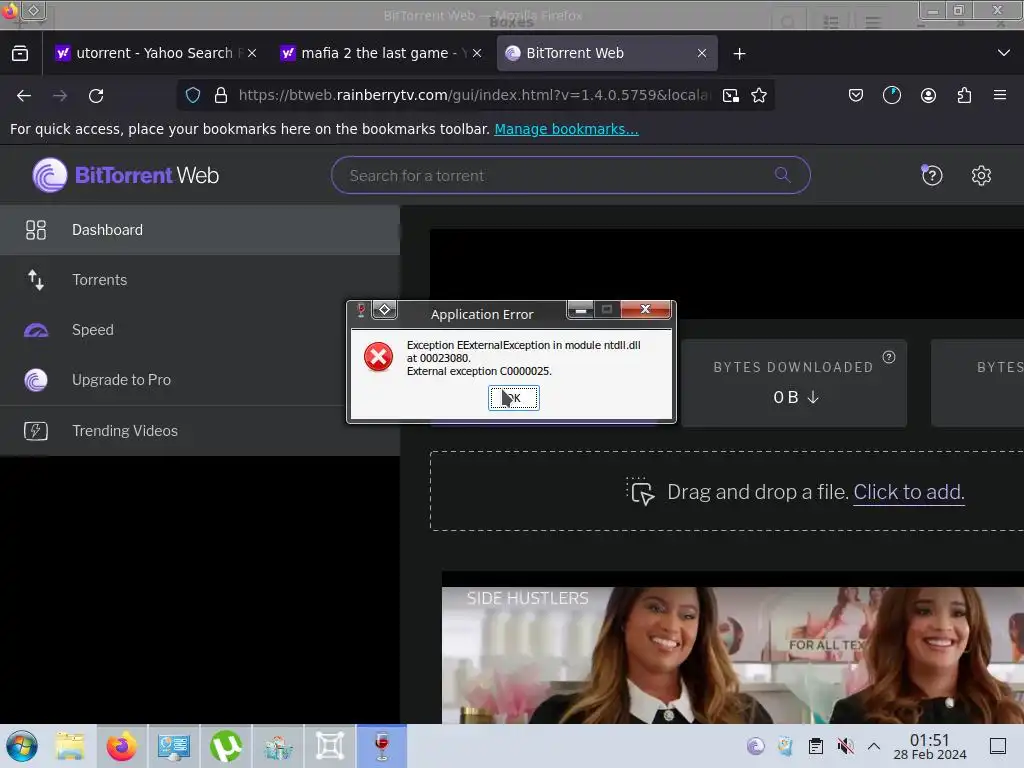
Task: Switch to the mafia 2 the last game tab
Action: (x=380, y=53)
